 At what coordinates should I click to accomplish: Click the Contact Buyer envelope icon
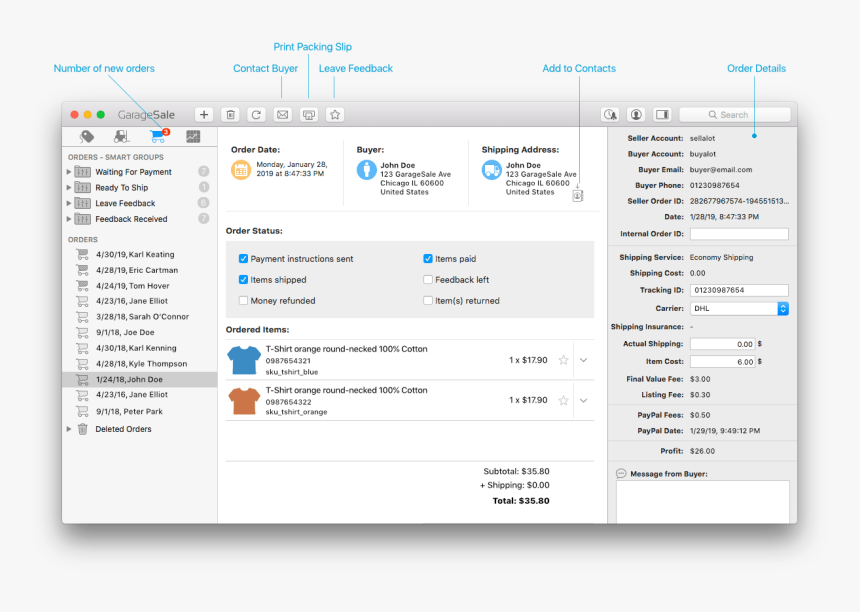283,114
